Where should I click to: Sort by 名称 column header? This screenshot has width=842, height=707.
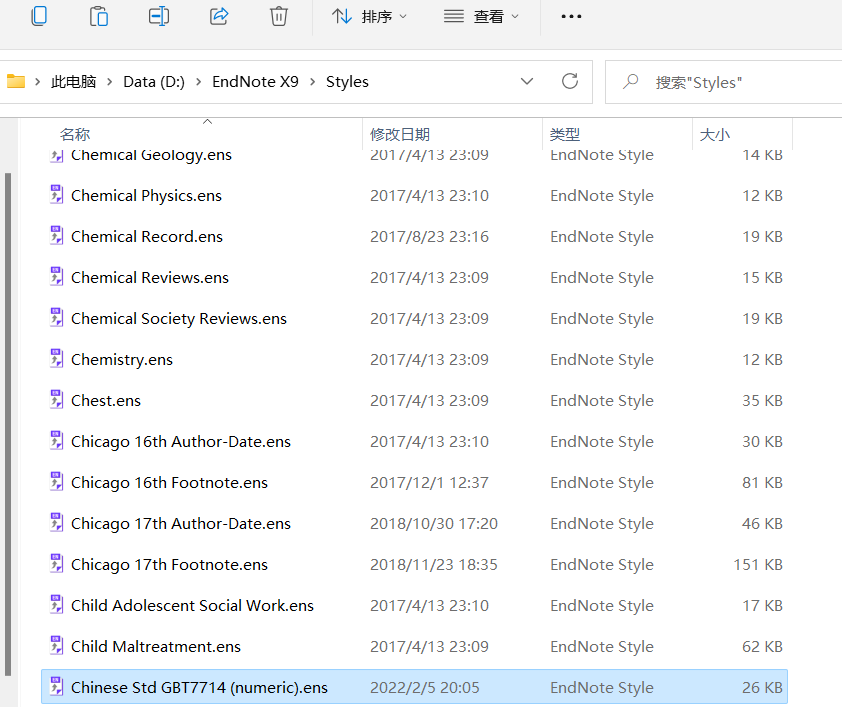75,134
